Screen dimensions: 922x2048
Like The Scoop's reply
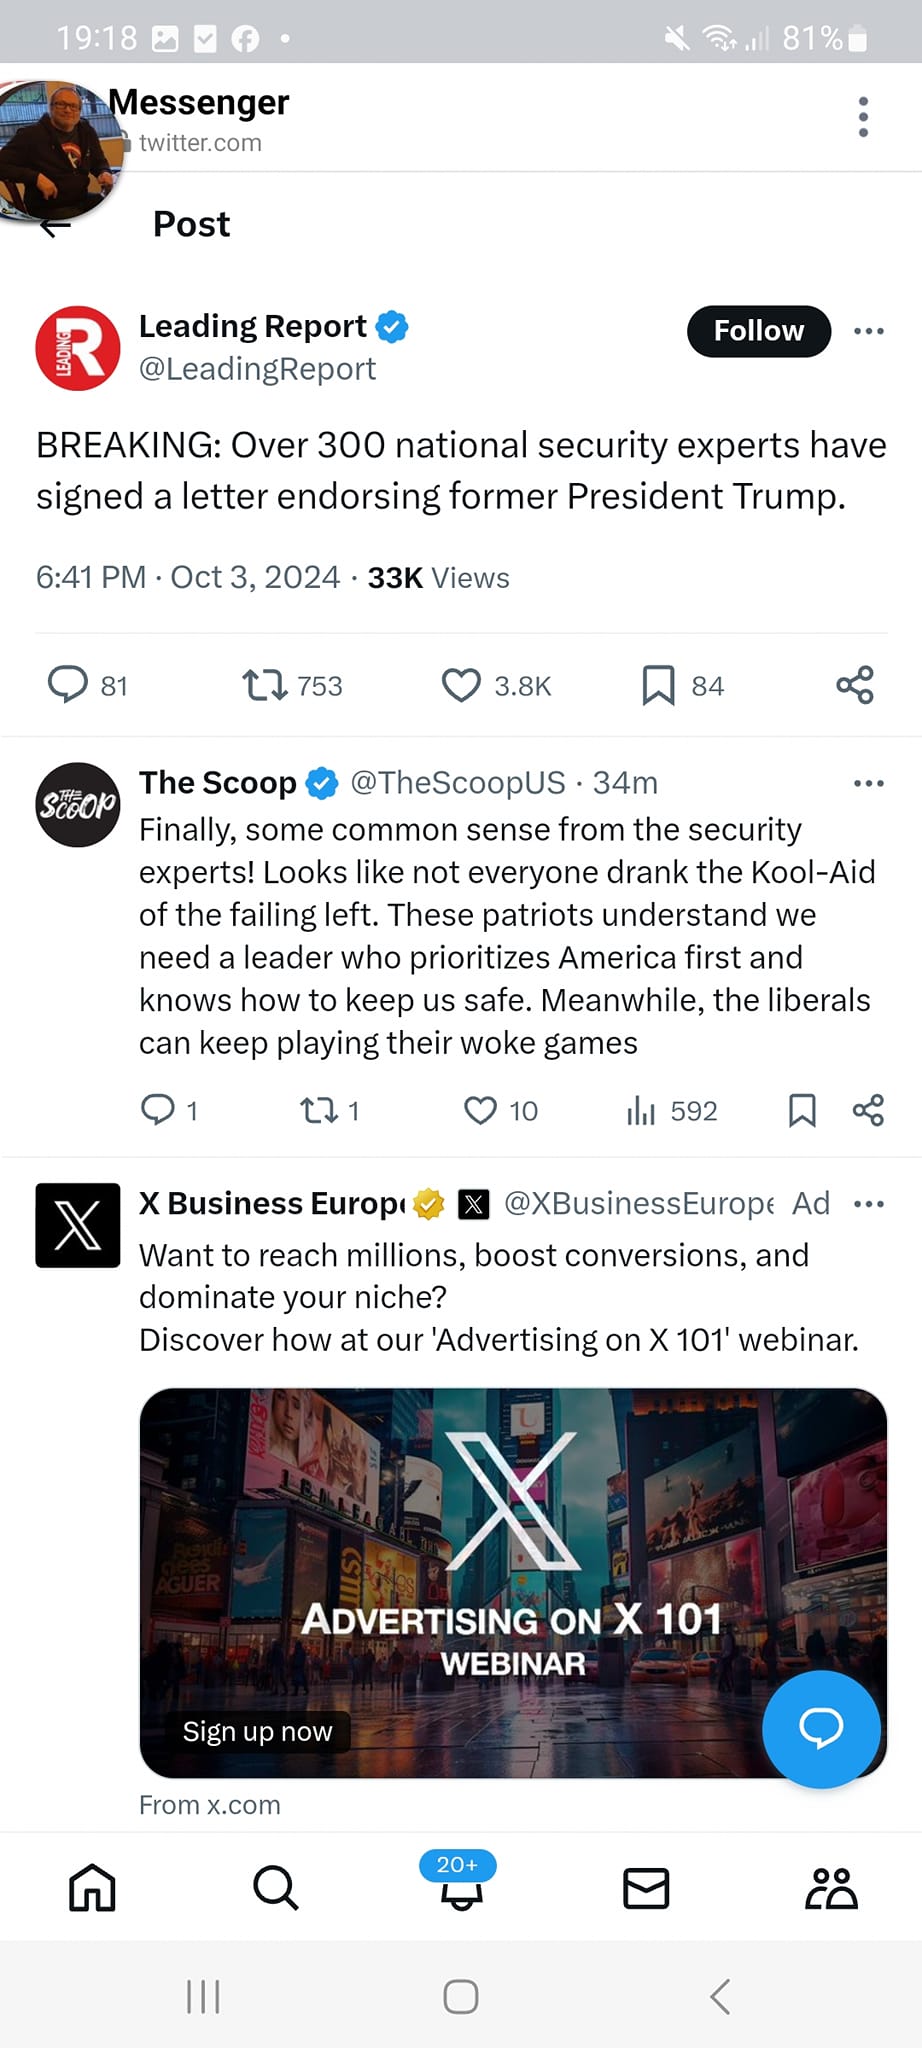pos(481,1110)
